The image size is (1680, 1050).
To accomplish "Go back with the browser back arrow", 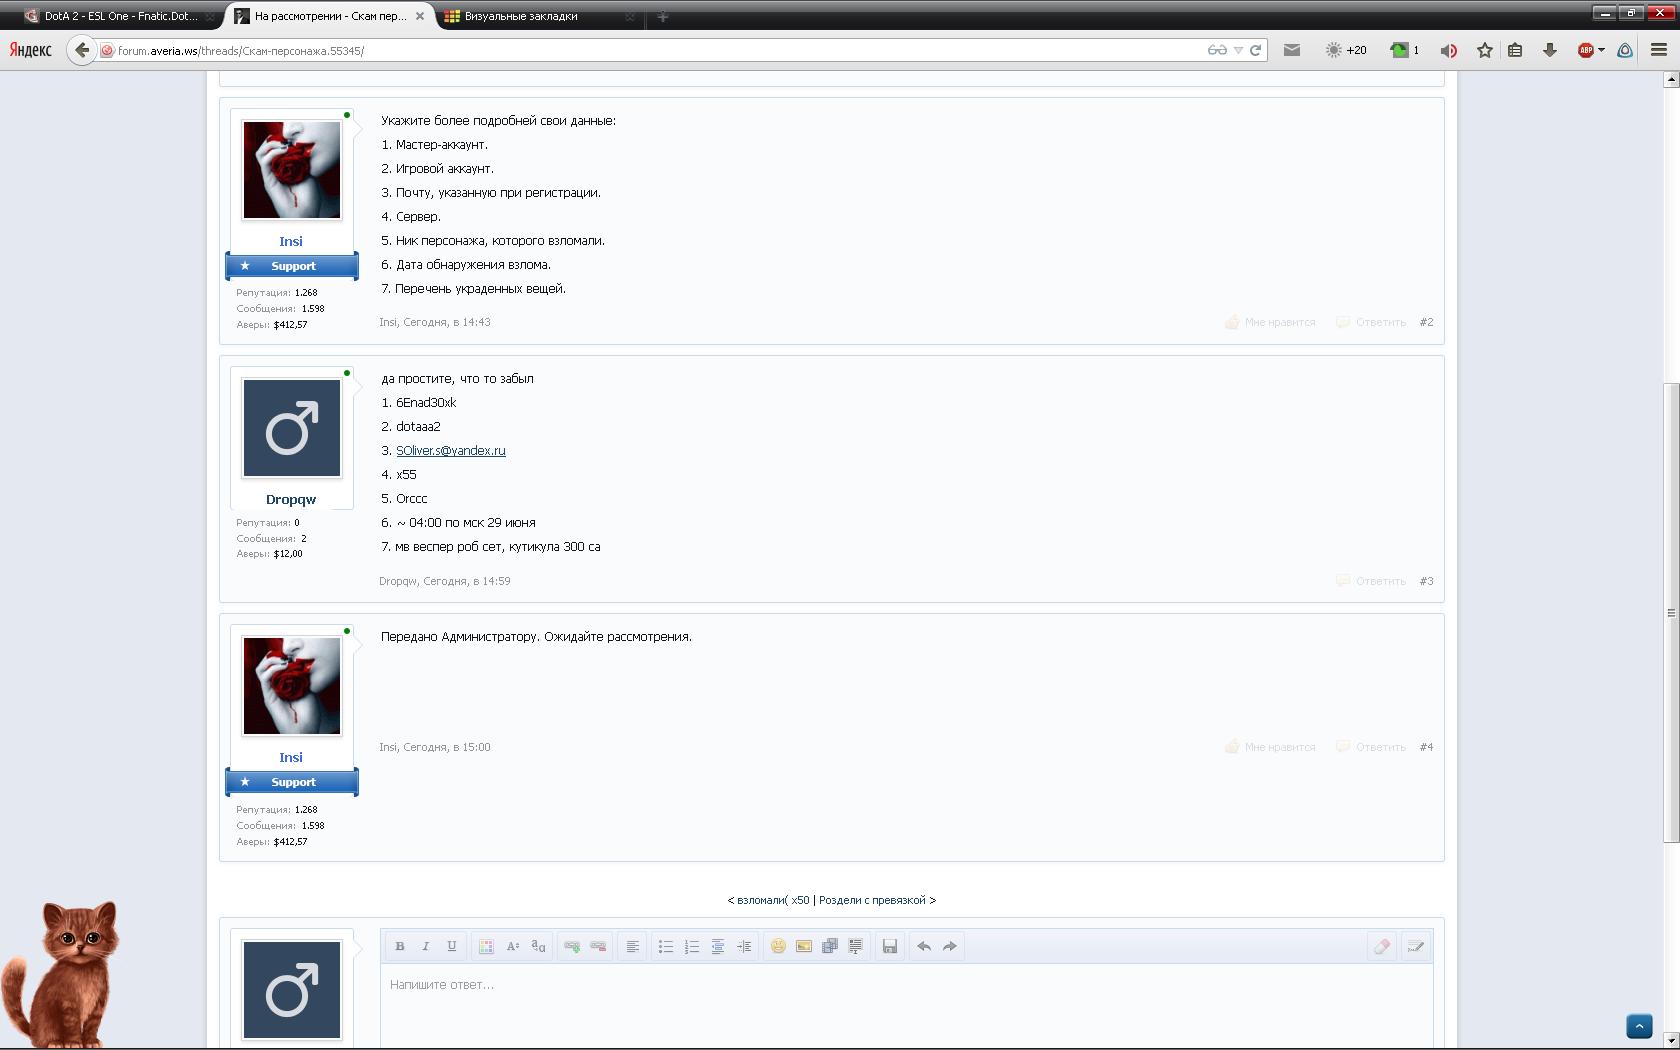I will (x=81, y=50).
